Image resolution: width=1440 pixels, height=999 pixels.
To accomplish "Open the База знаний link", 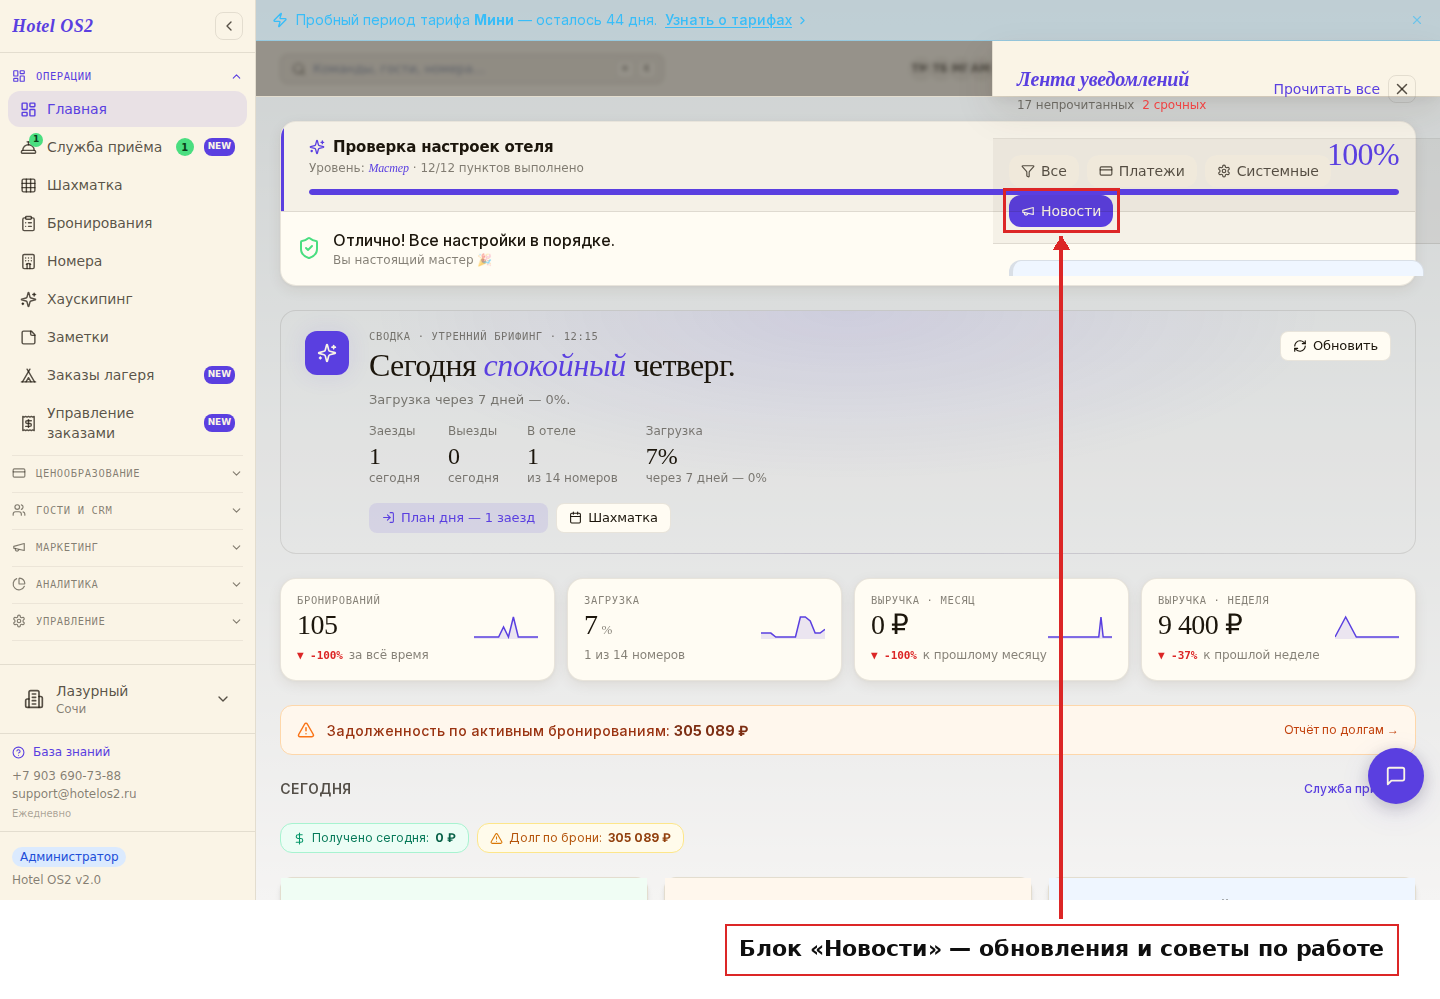I will coord(61,752).
